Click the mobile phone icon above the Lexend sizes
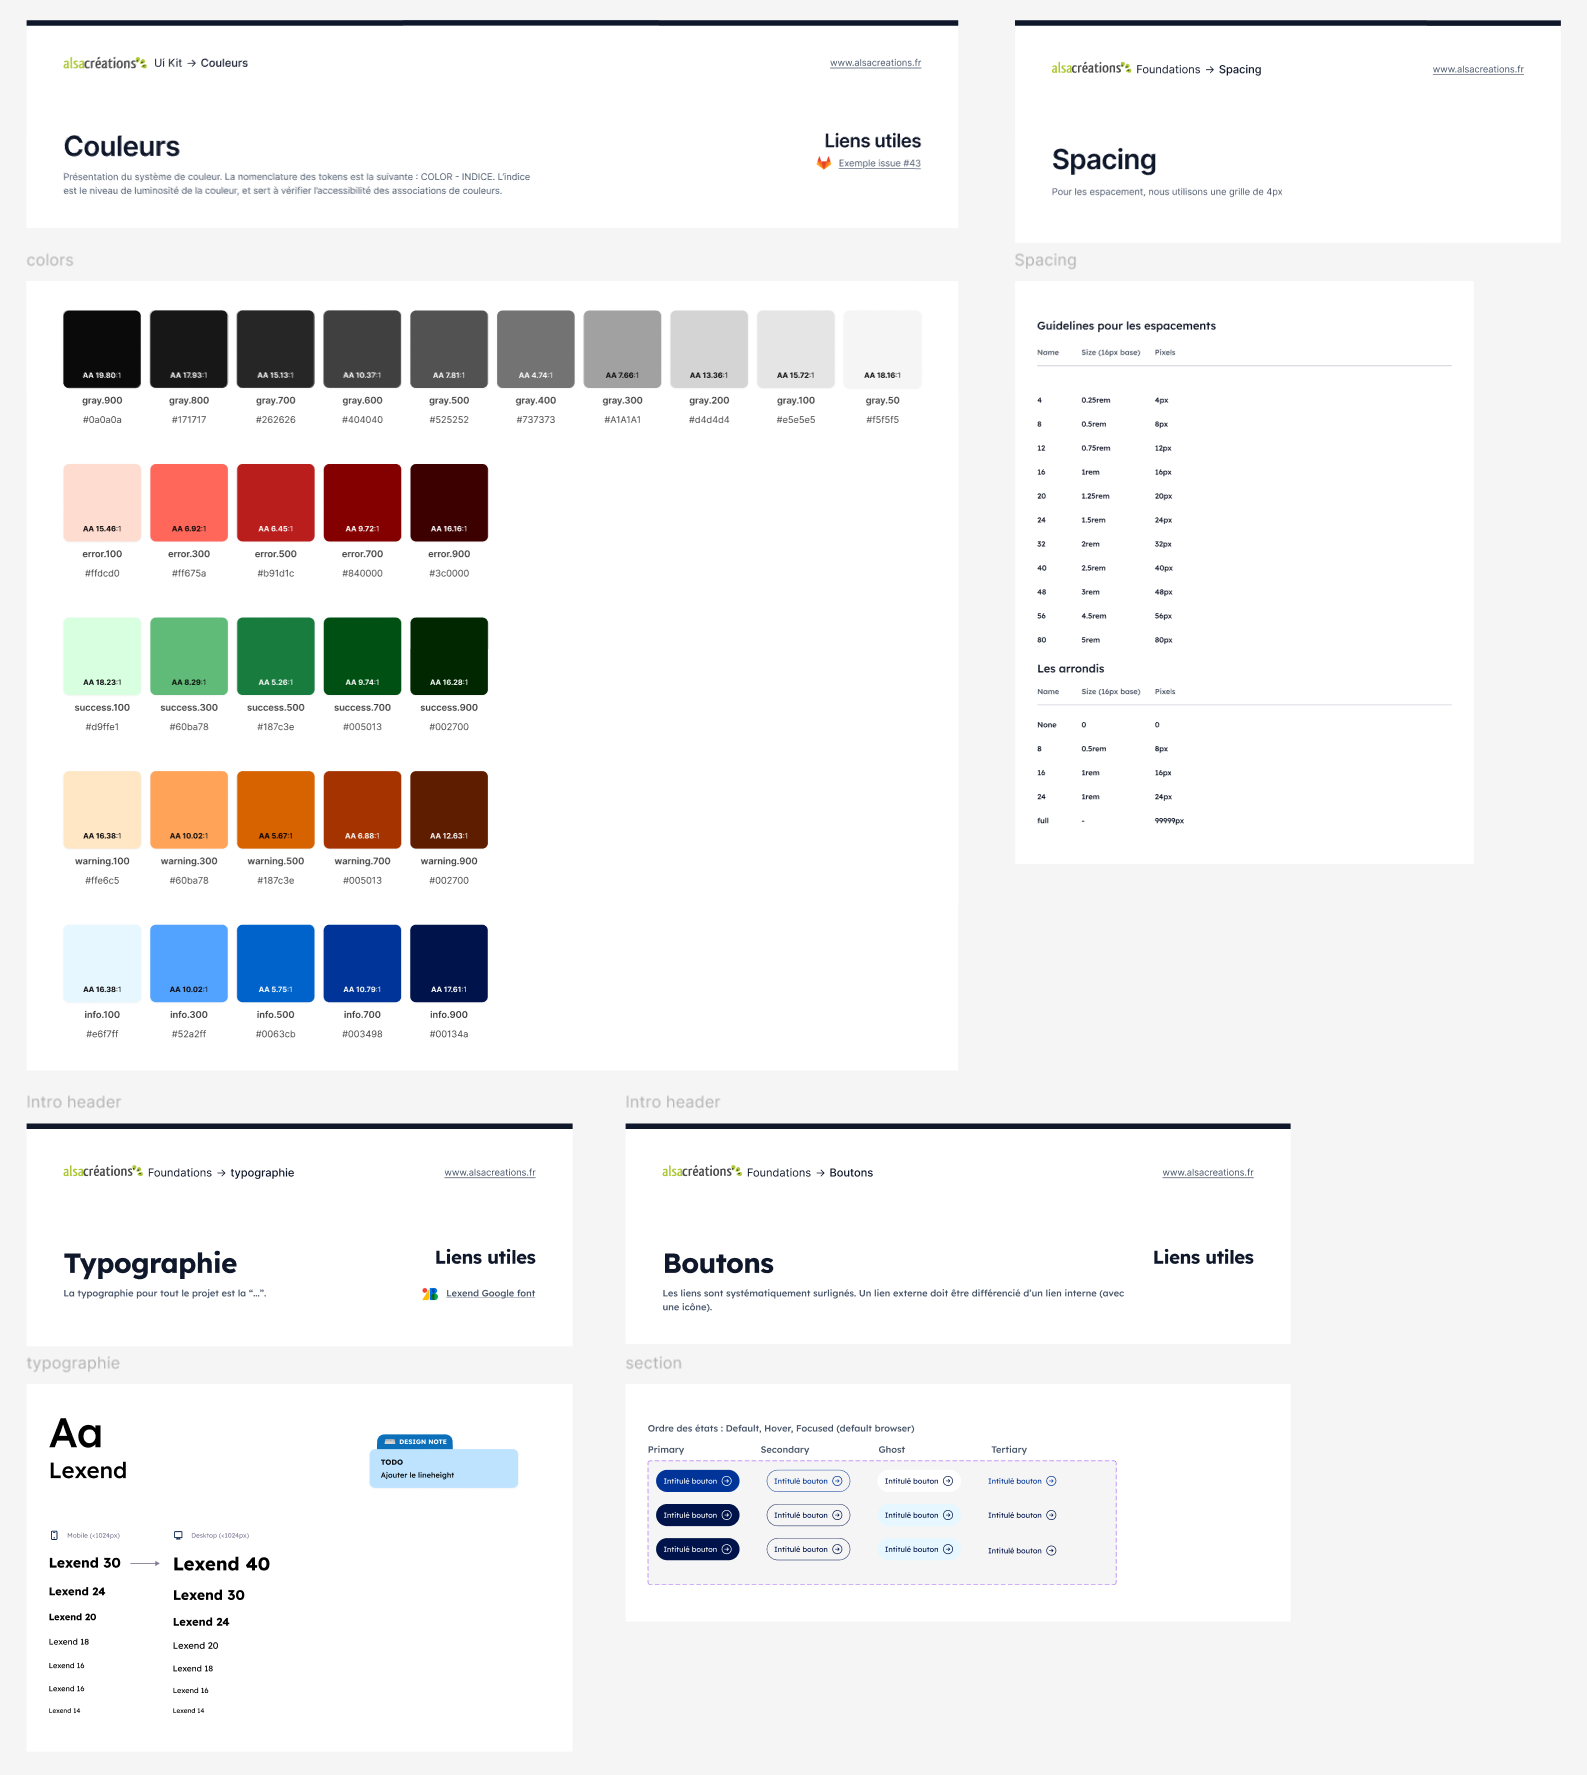Viewport: 1587px width, 1775px height. coord(54,1535)
